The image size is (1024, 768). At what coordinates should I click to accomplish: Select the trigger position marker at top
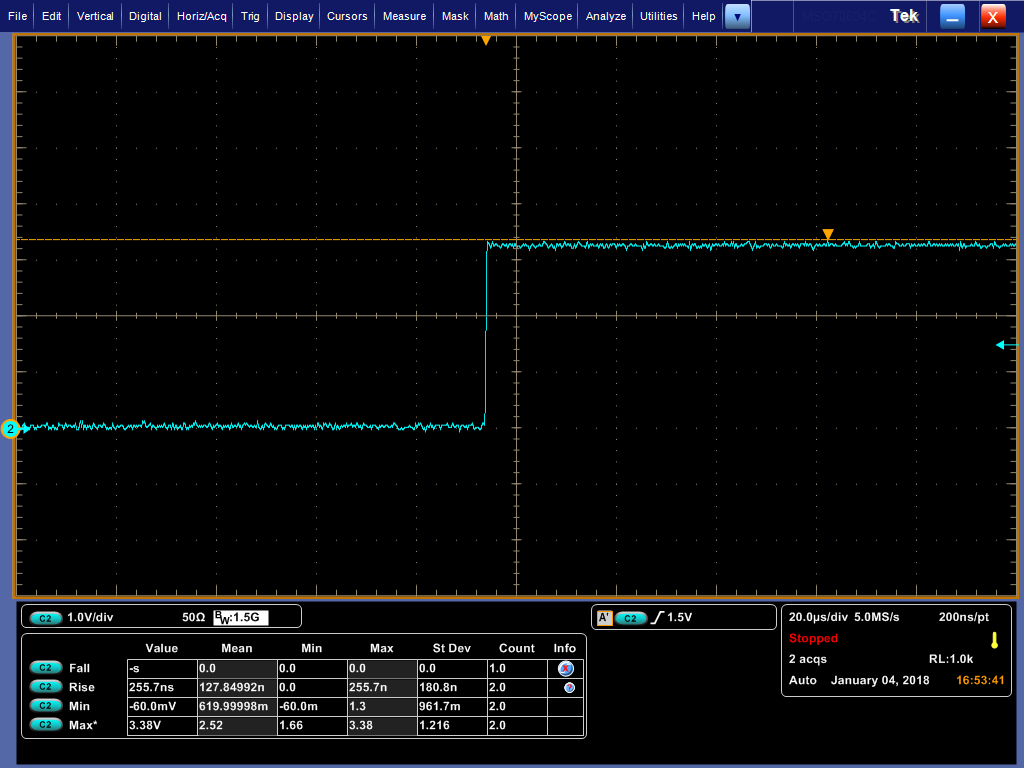[486, 40]
